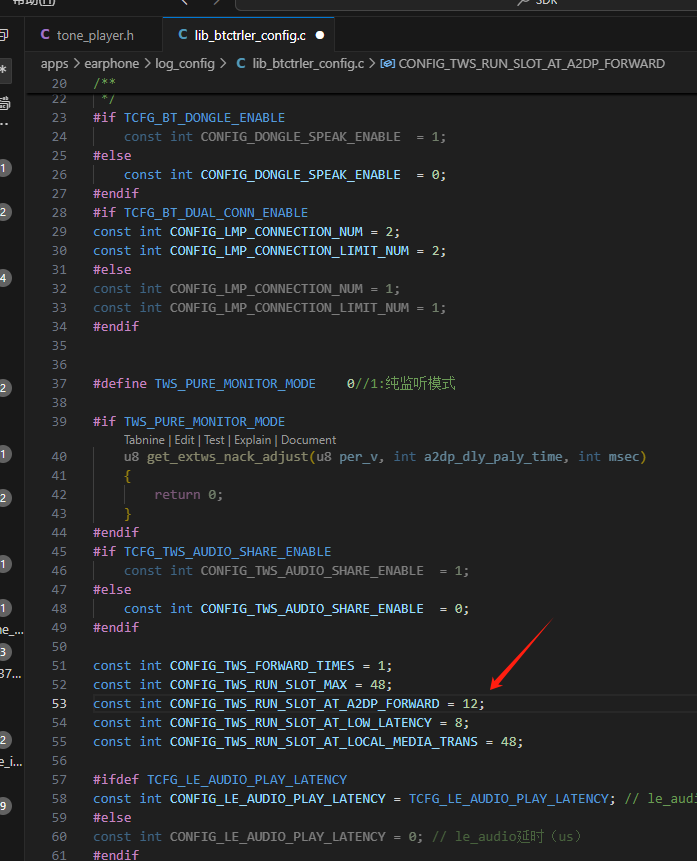This screenshot has width=697, height=861.
Task: Click '#if TCFG_BT_DONGLE_ENABLE' on line 23
Action: click(x=189, y=118)
